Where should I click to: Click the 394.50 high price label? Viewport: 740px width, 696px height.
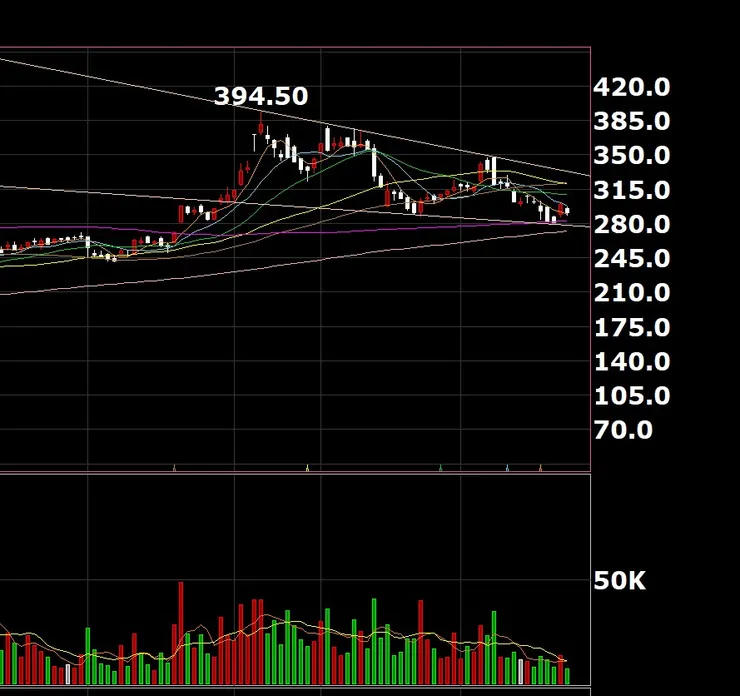tap(261, 96)
